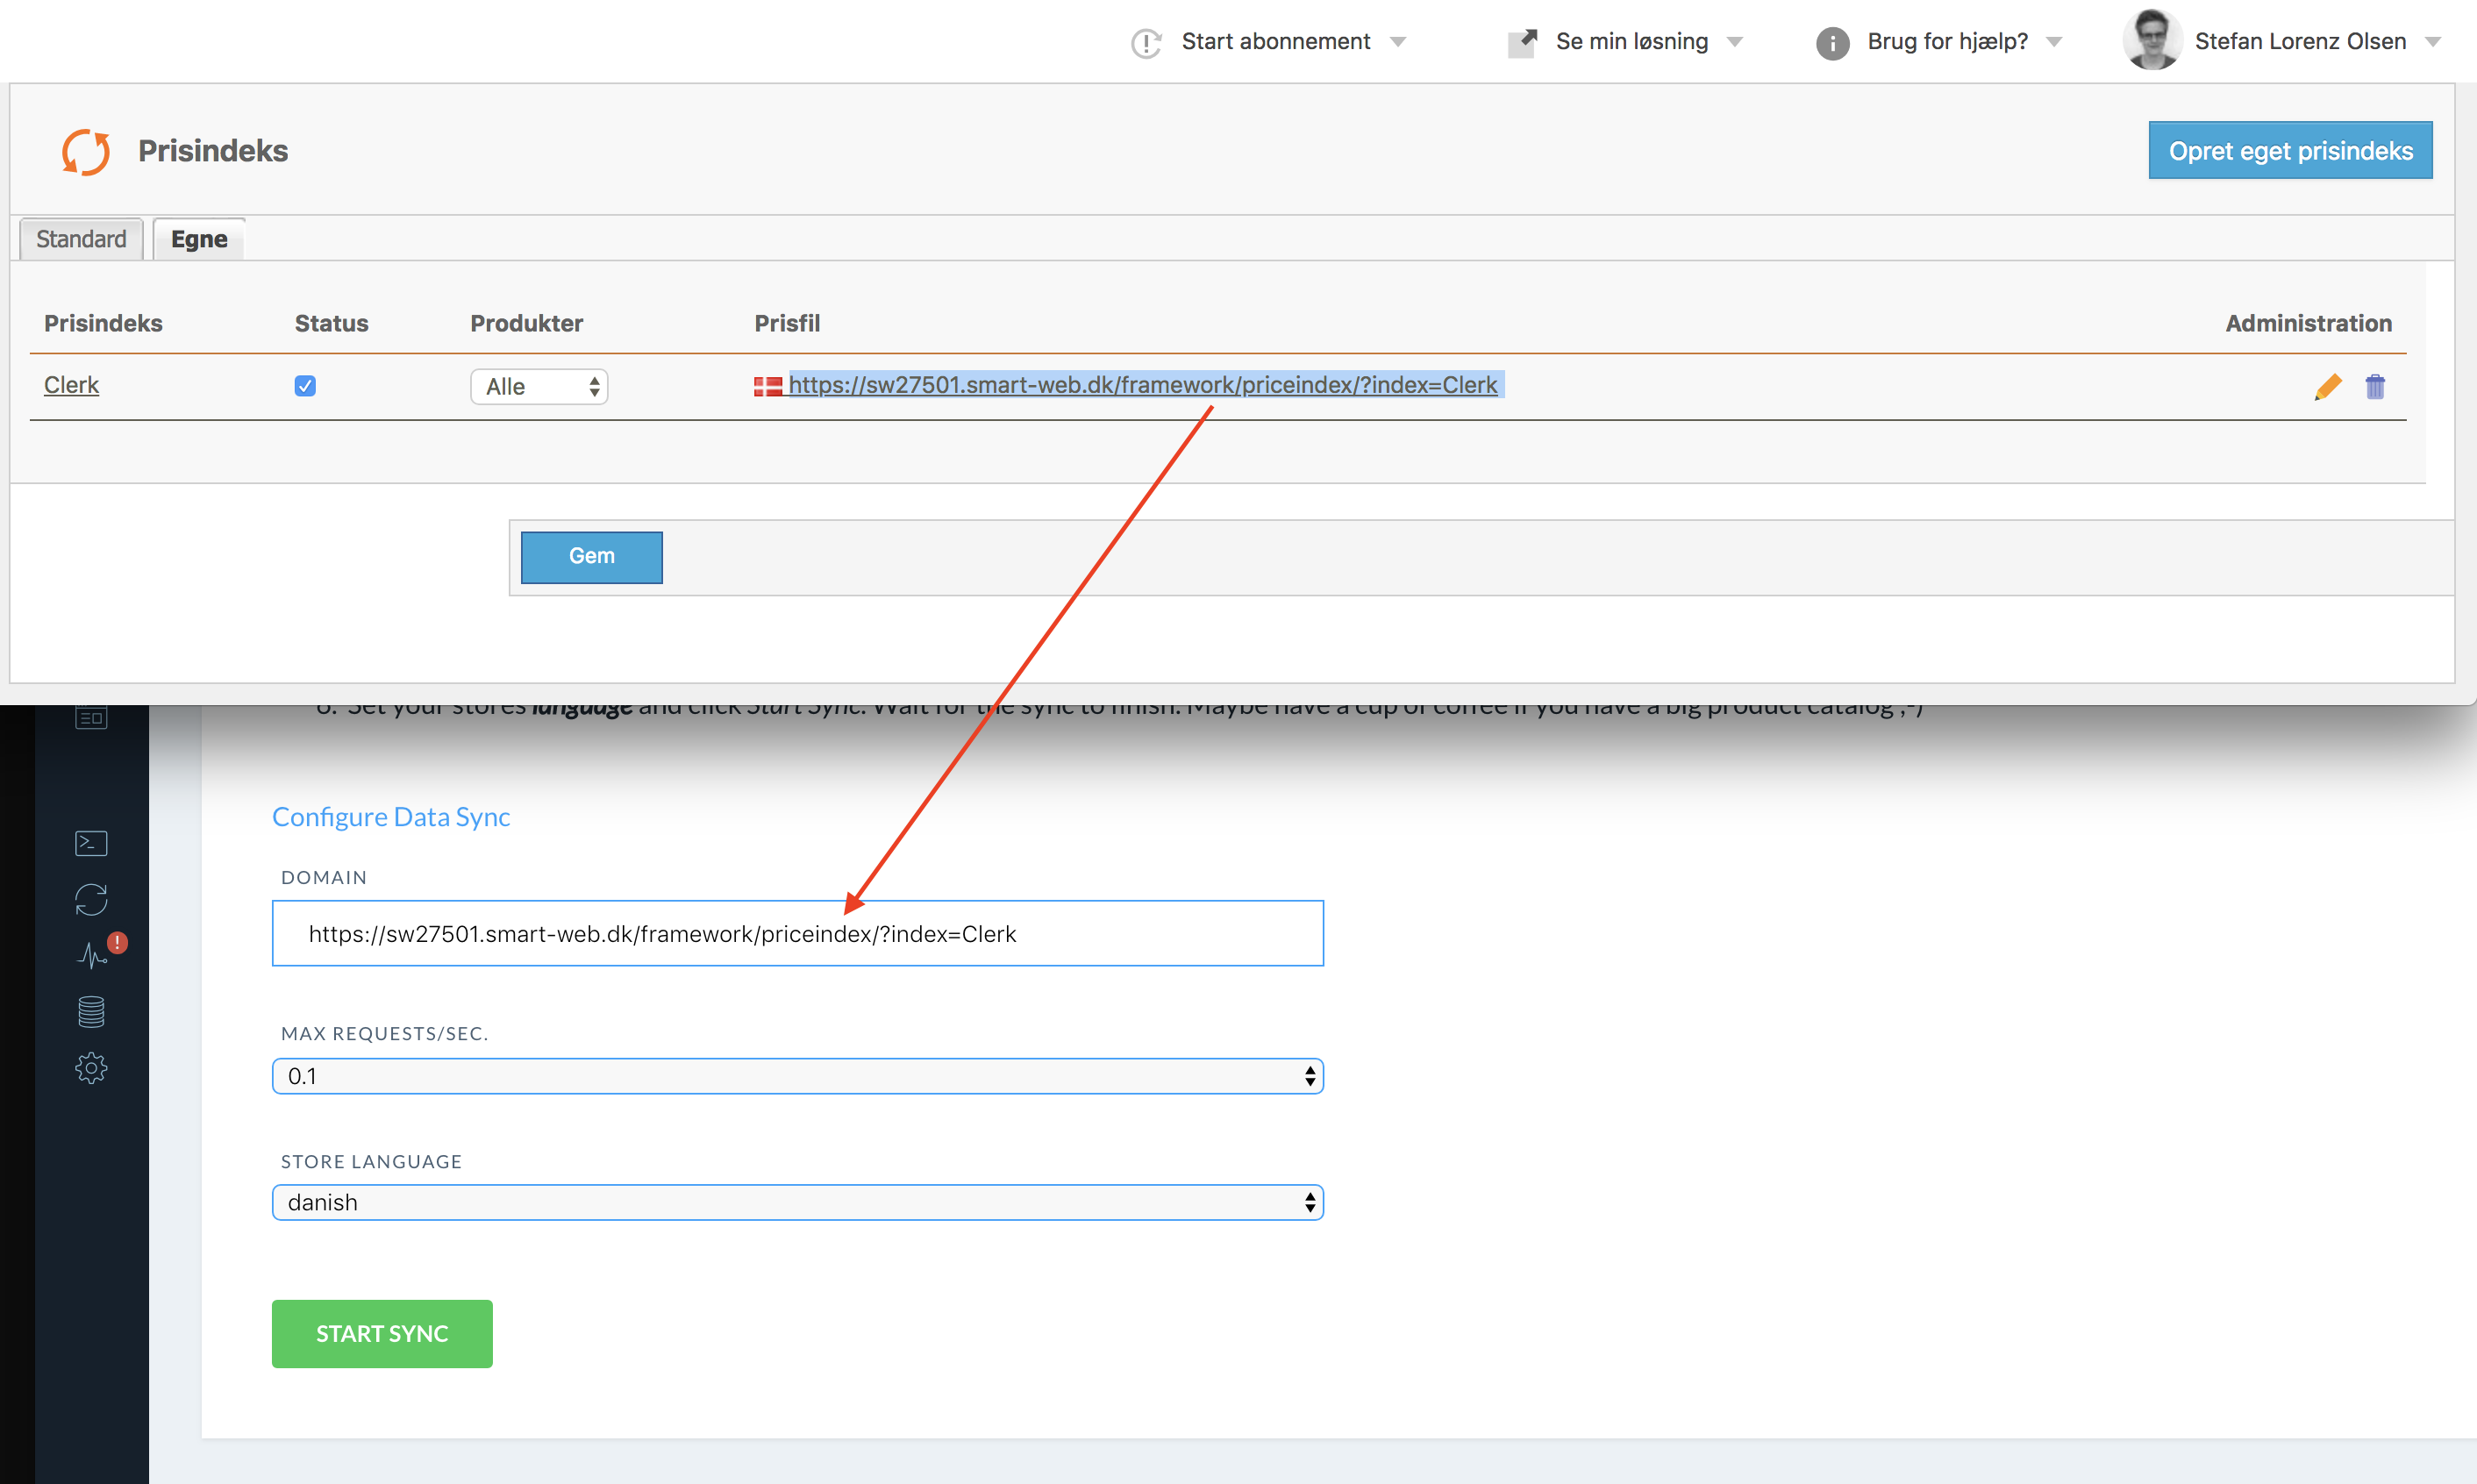Open the Alle products dropdown

(x=539, y=387)
